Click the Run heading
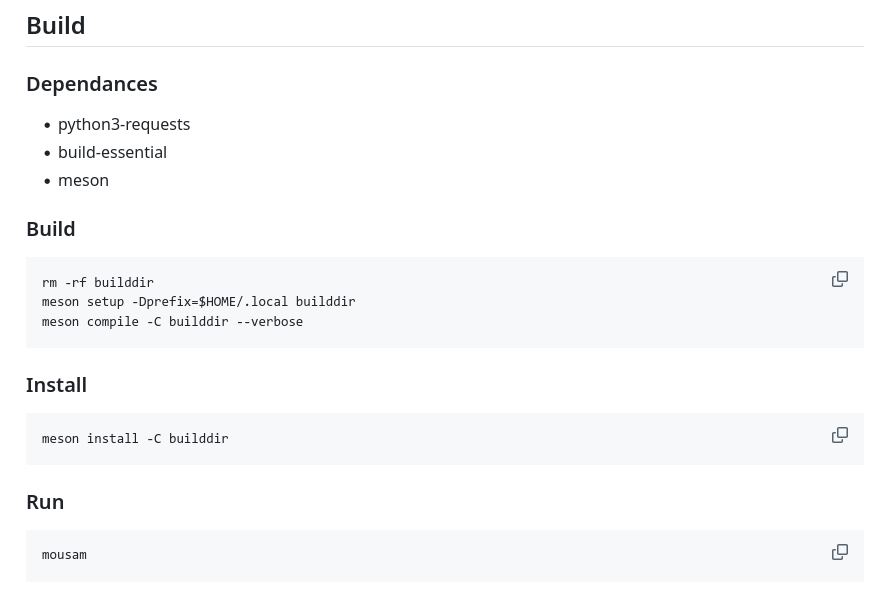 45,502
